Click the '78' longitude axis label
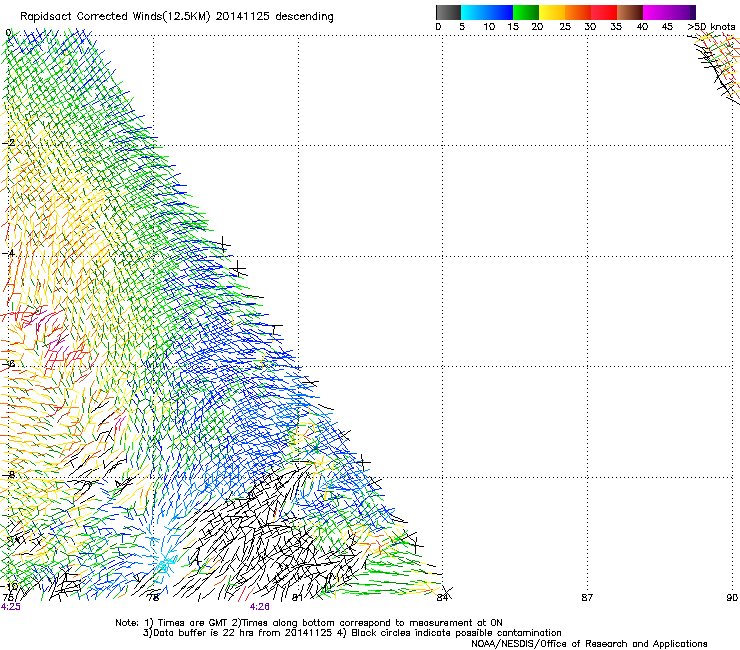The image size is (740, 650). [153, 598]
